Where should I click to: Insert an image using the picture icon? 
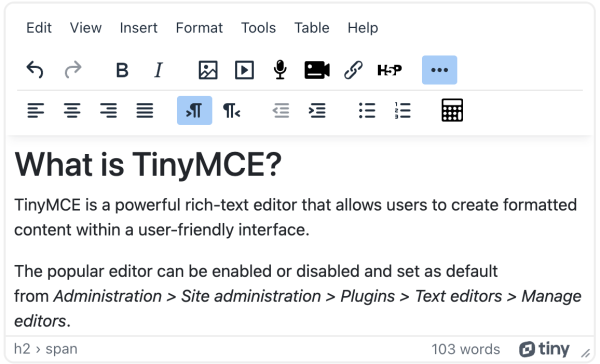[208, 70]
